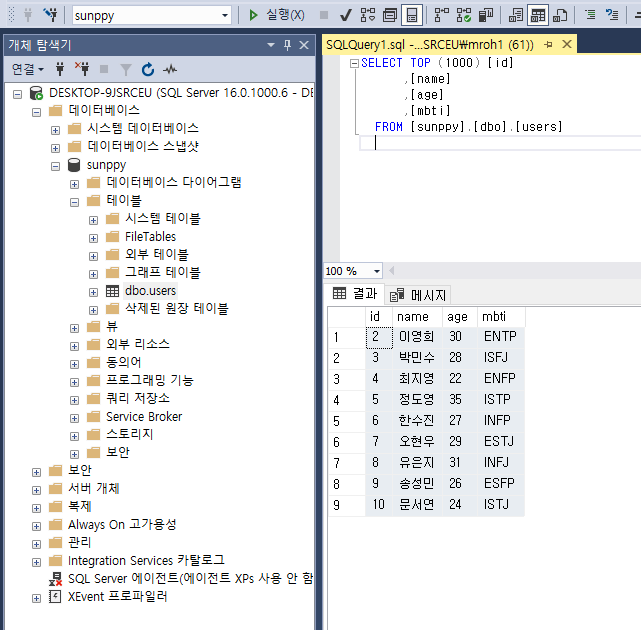Close the Object Explorer panel
641x630 pixels.
click(304, 45)
